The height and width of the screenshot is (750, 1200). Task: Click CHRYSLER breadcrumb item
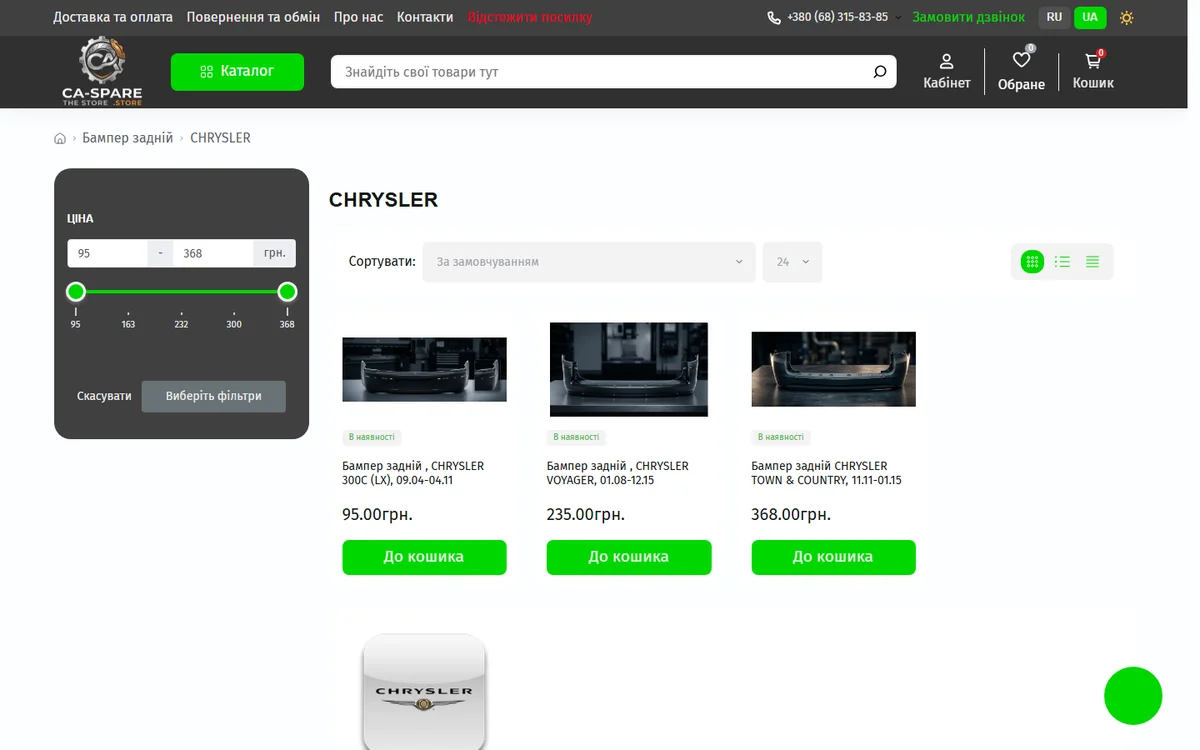point(220,138)
